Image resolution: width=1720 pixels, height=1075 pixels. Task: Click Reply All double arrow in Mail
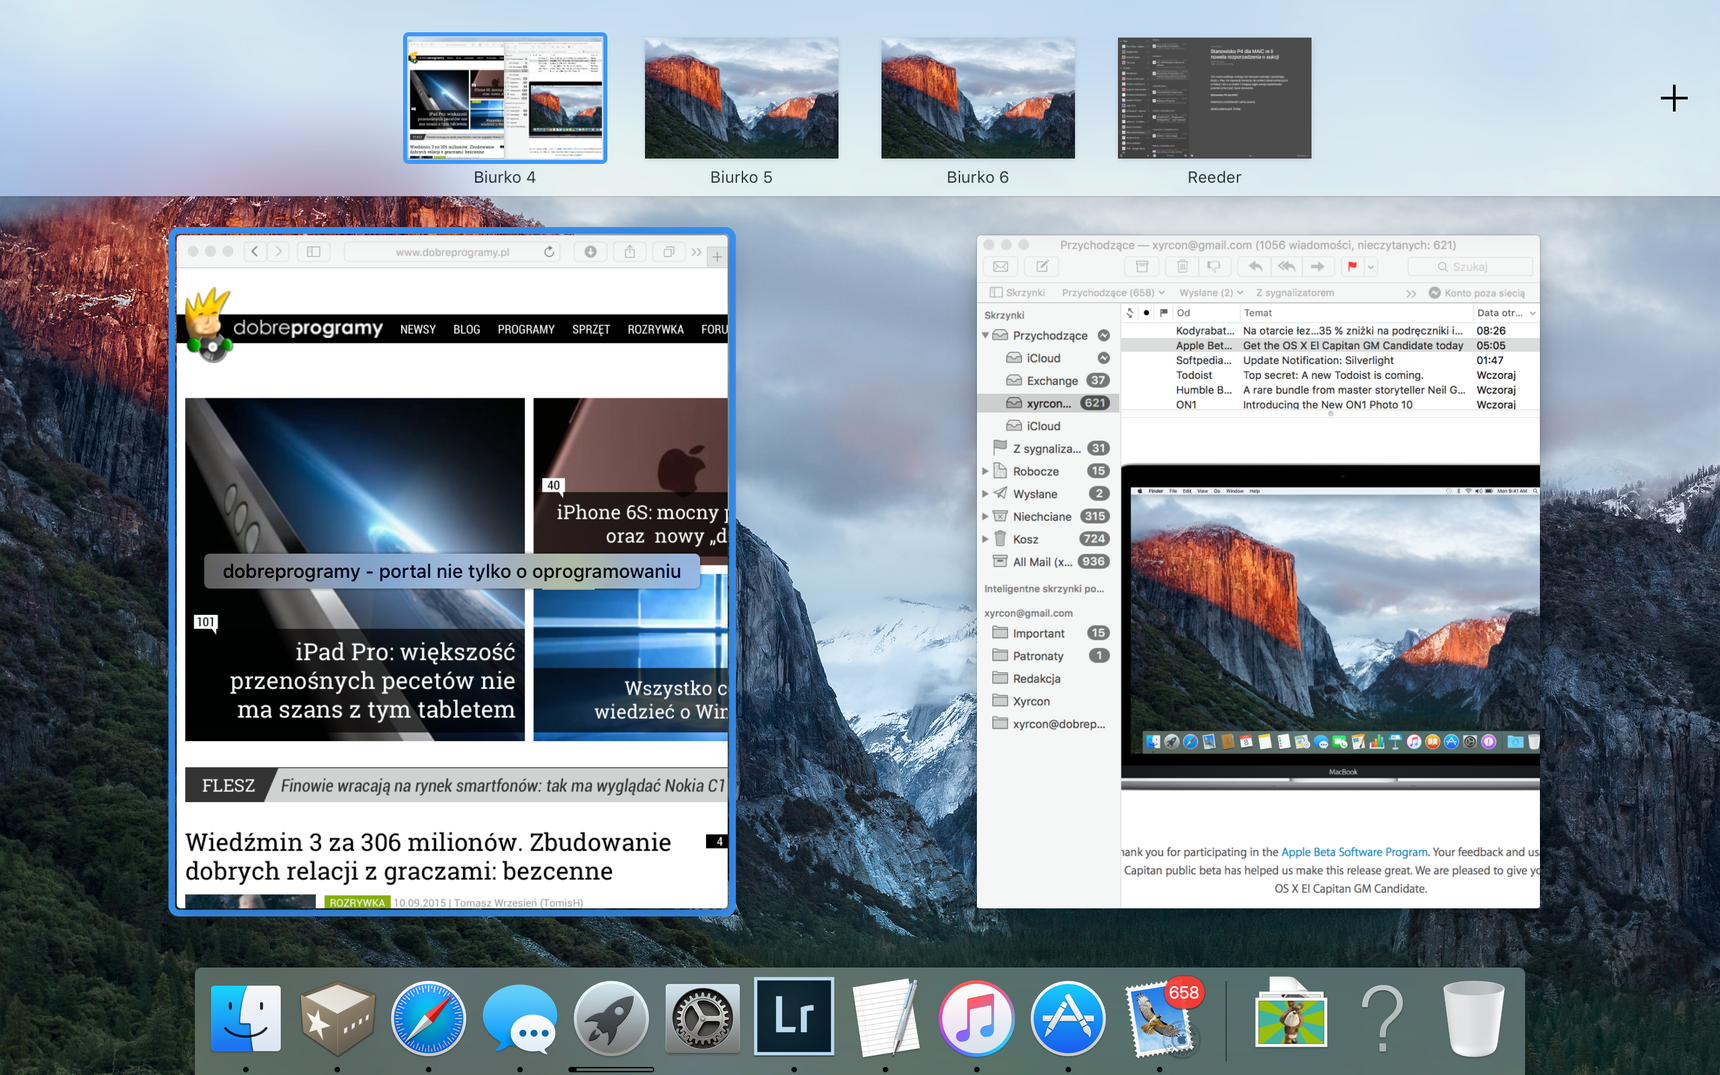click(1287, 267)
